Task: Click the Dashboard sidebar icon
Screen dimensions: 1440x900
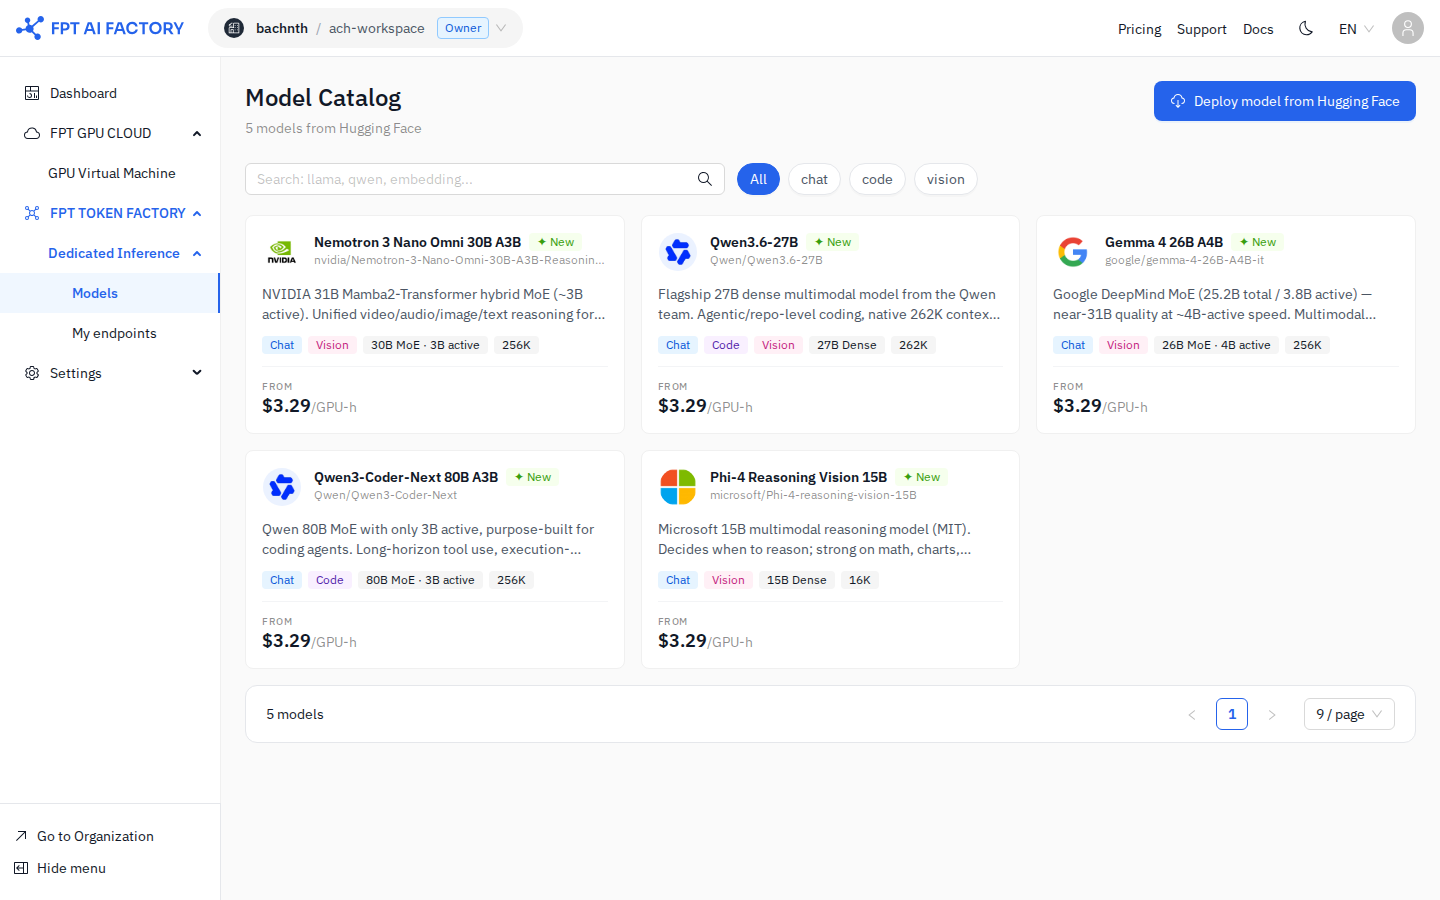Action: pyautogui.click(x=32, y=93)
